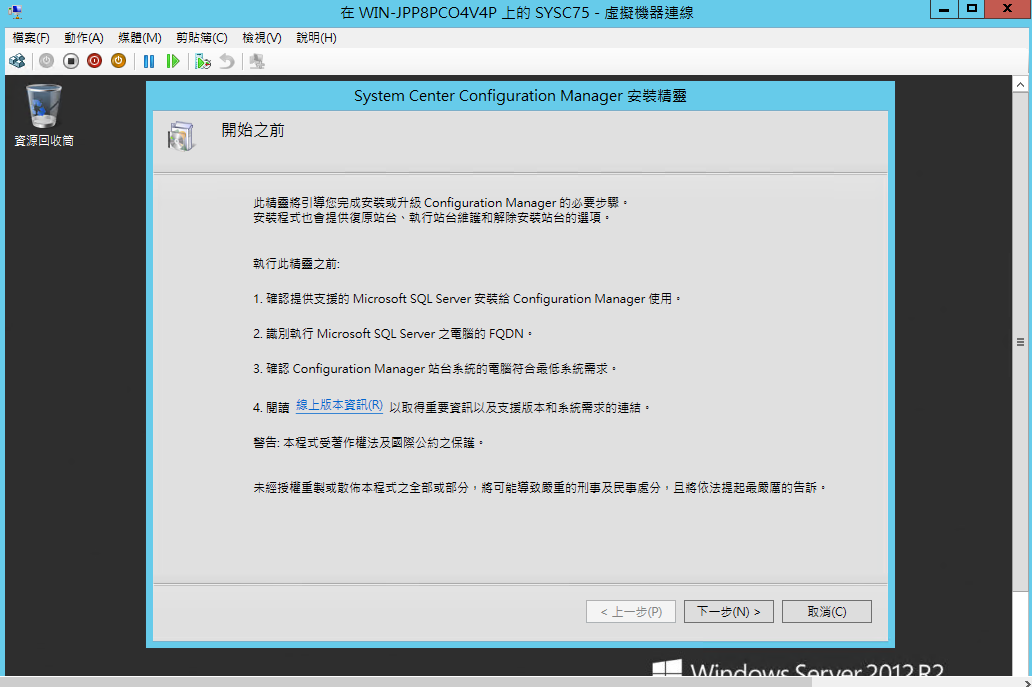
Task: Shut down the VM with the red power icon
Action: pos(94,61)
